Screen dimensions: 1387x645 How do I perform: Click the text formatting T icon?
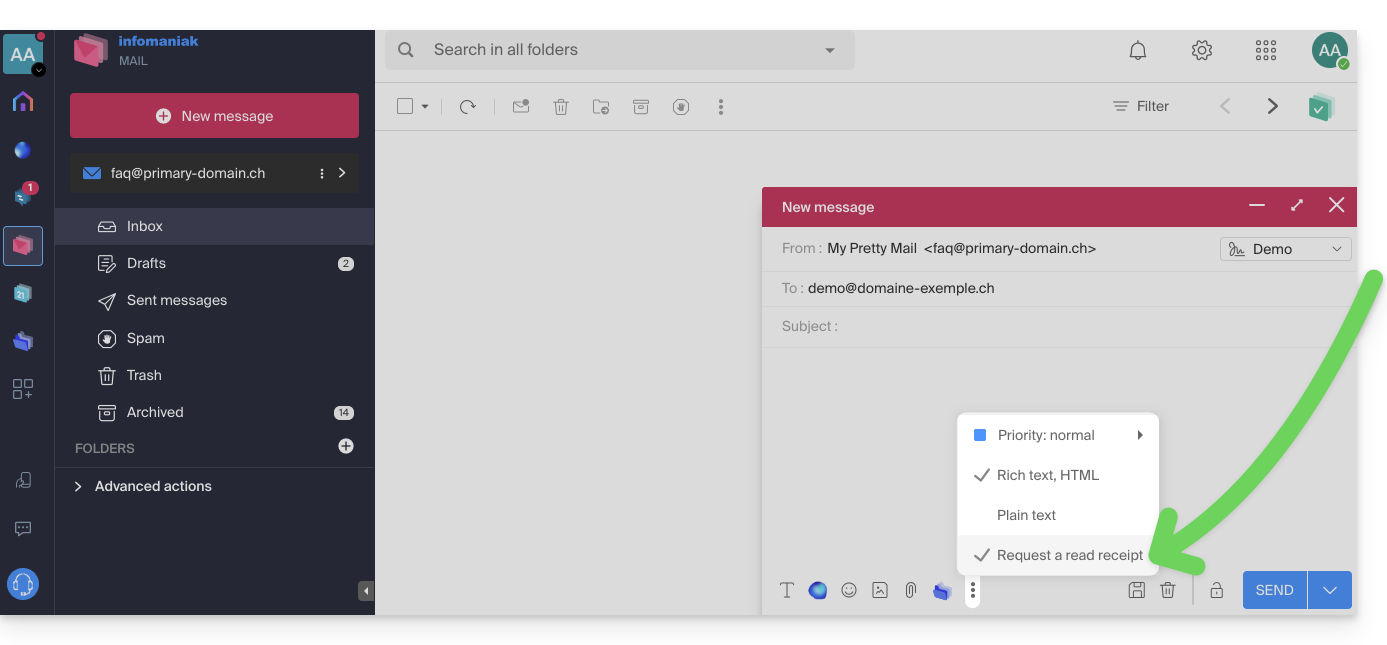click(787, 590)
